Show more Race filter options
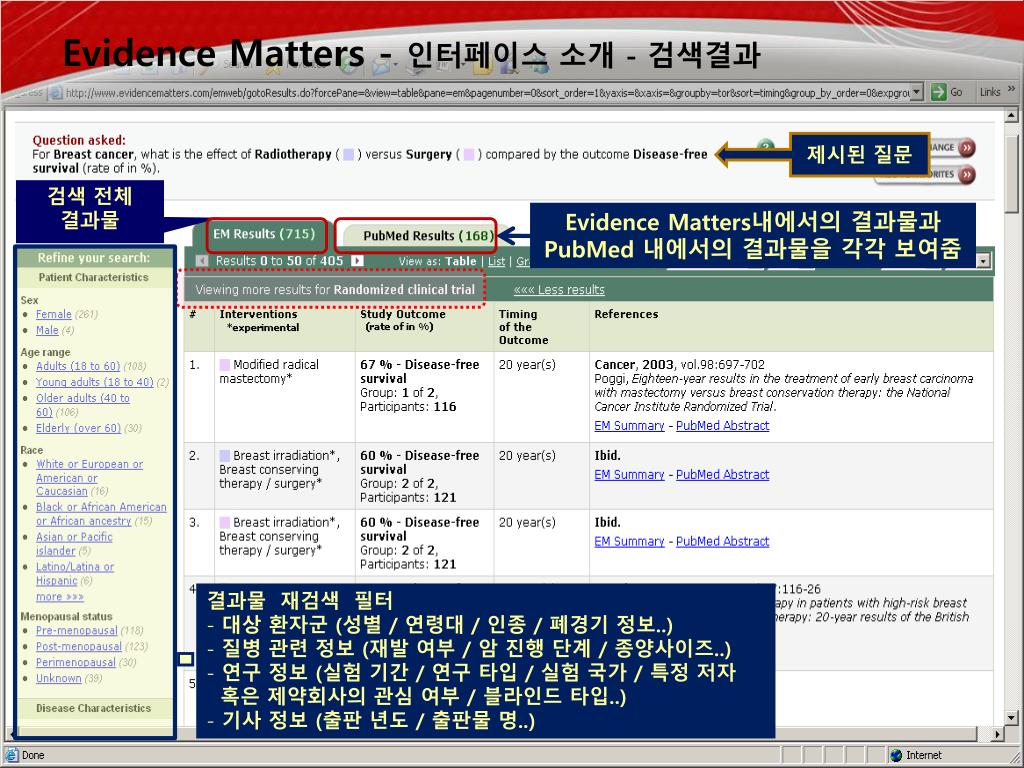This screenshot has height=768, width=1024. [x=59, y=597]
